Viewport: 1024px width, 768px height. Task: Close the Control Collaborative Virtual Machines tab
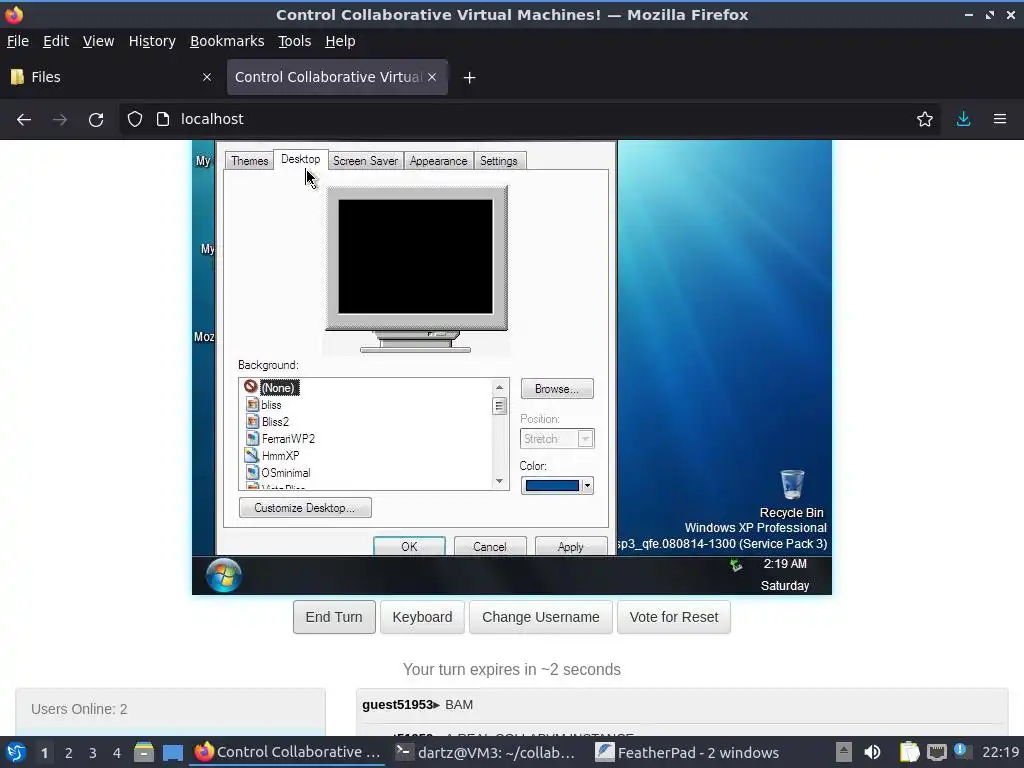pyautogui.click(x=432, y=77)
